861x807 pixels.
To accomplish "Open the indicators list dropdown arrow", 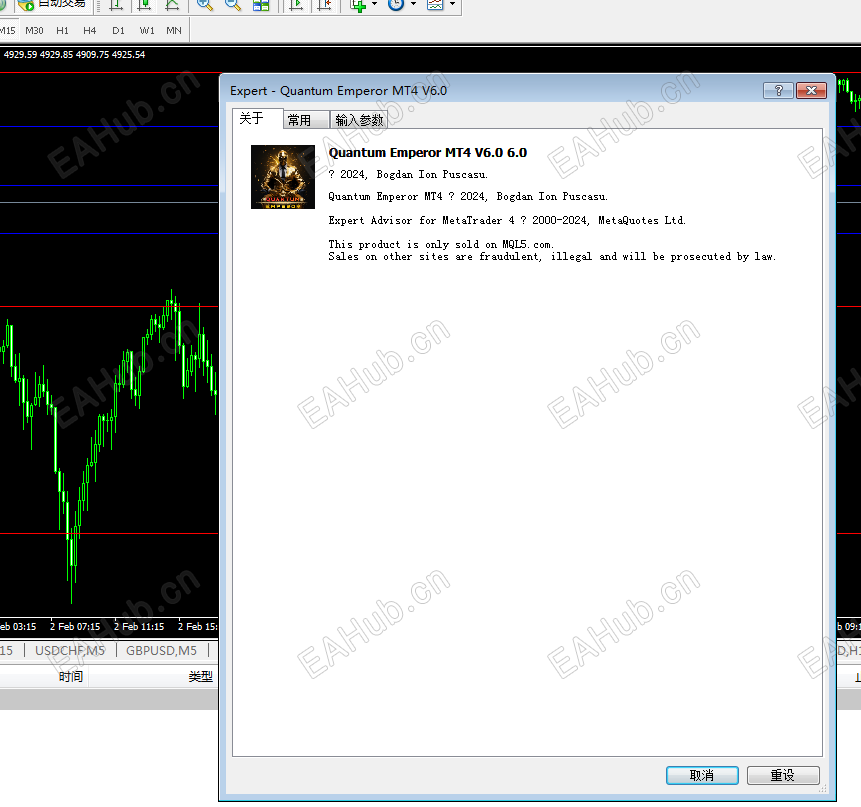I will [374, 4].
